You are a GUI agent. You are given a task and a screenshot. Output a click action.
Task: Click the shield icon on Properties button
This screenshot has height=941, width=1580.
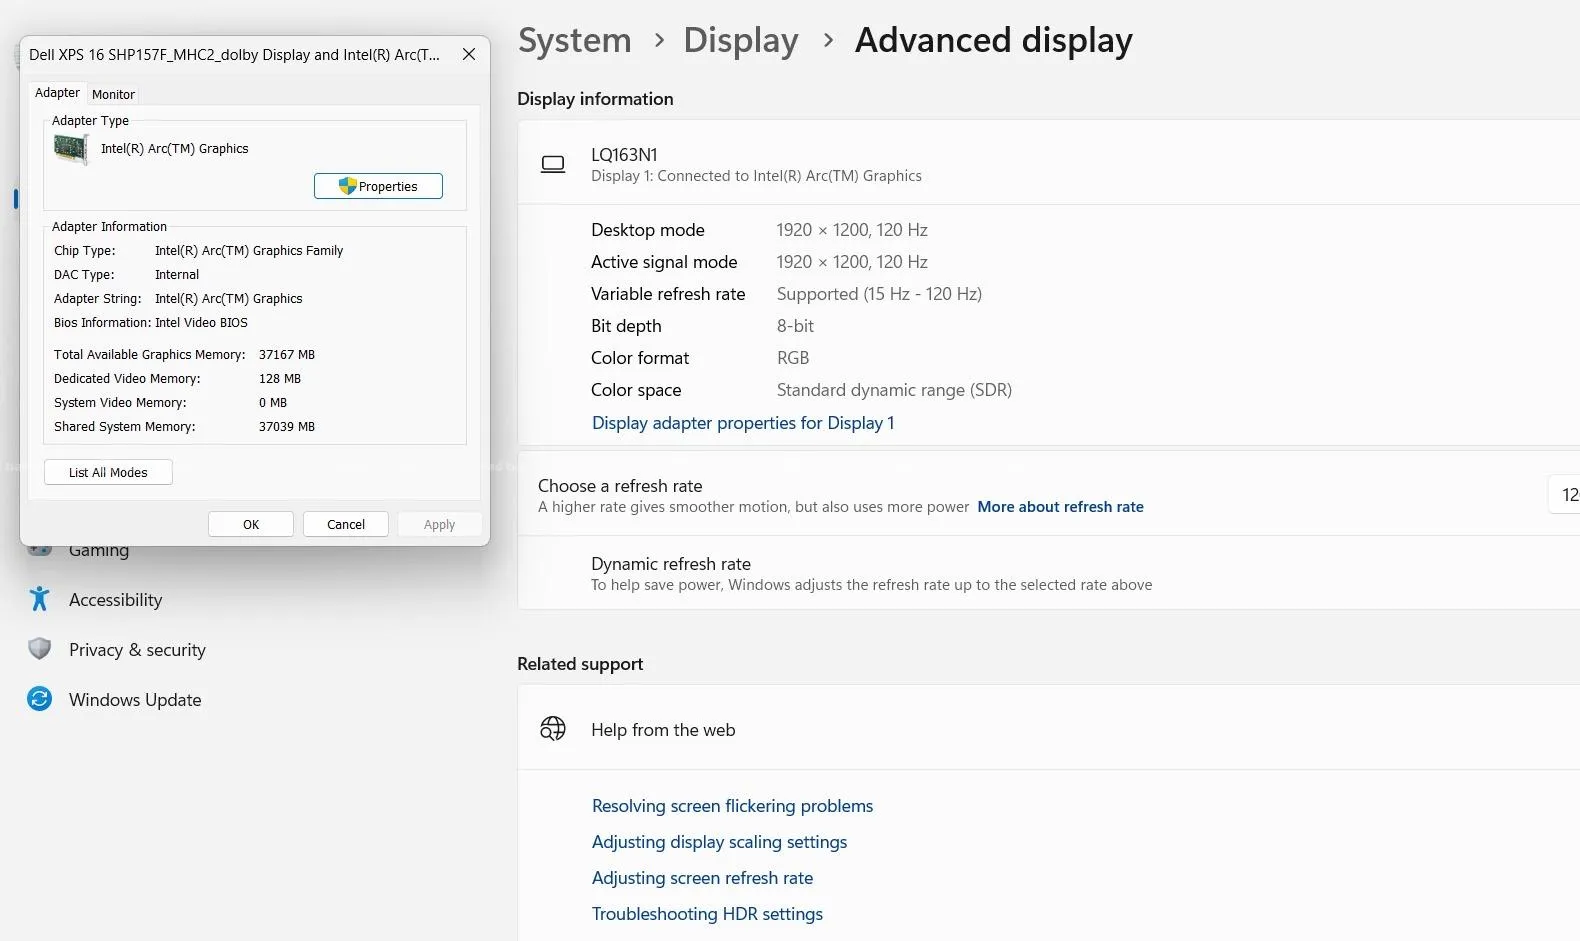[347, 186]
